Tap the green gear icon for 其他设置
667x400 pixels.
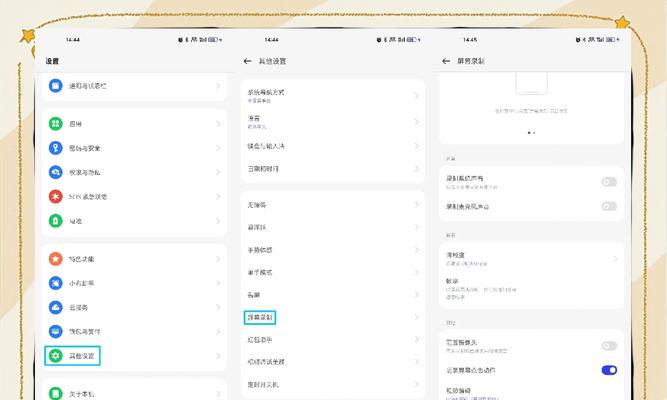coord(56,355)
